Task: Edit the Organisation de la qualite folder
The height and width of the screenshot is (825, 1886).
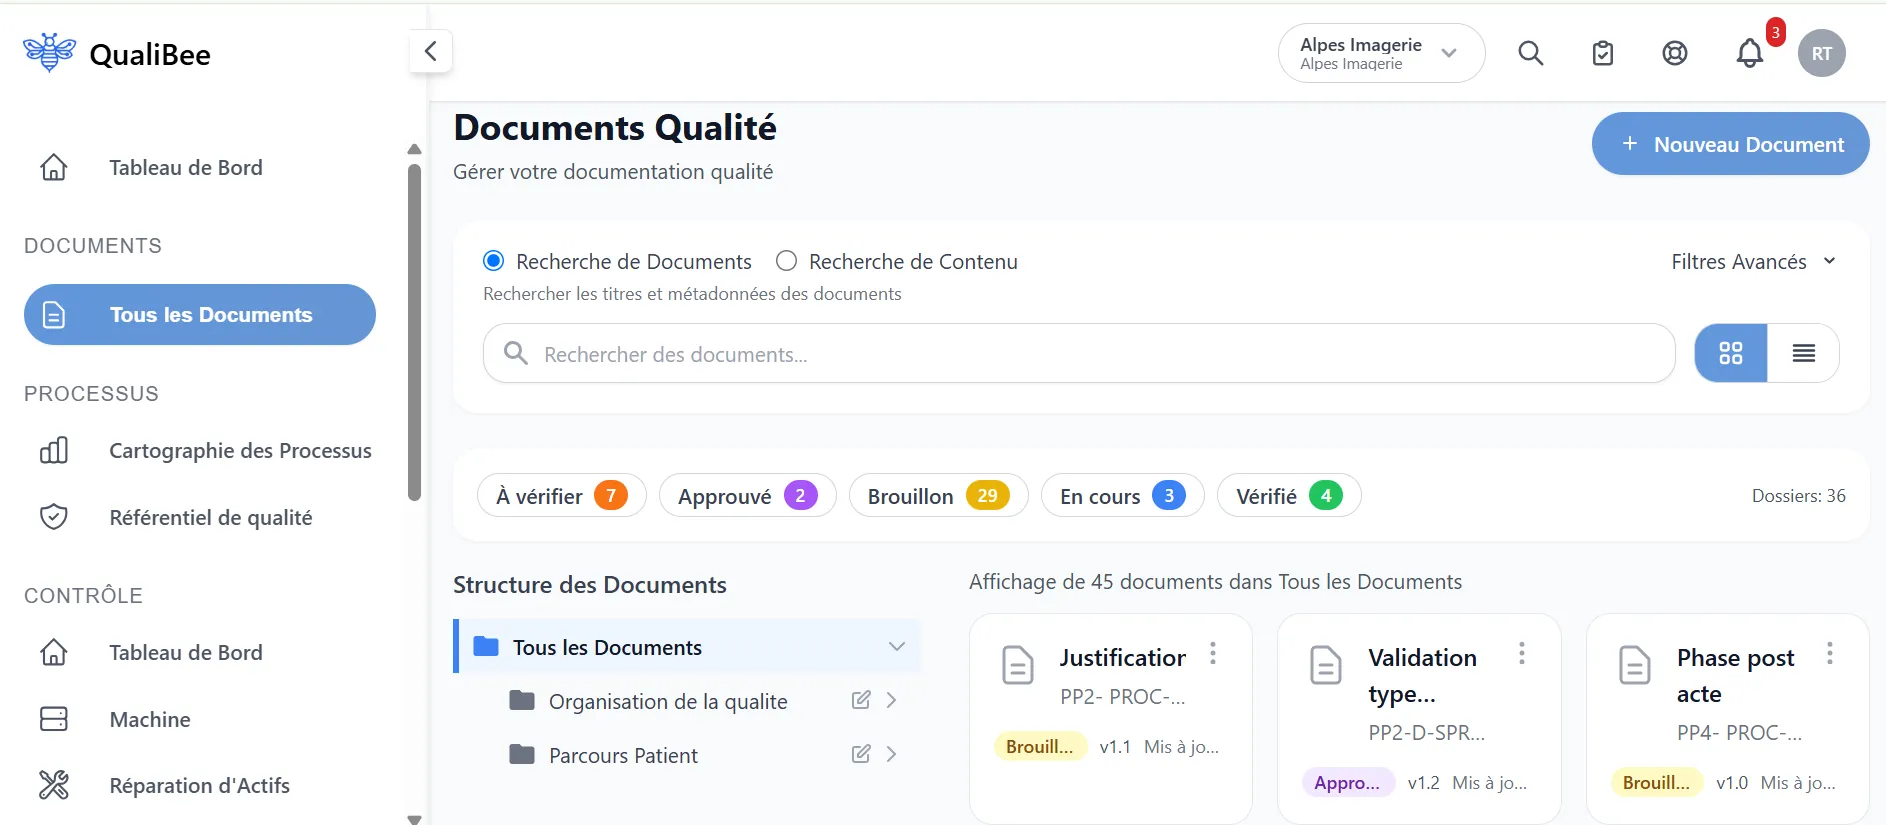Action: (861, 700)
